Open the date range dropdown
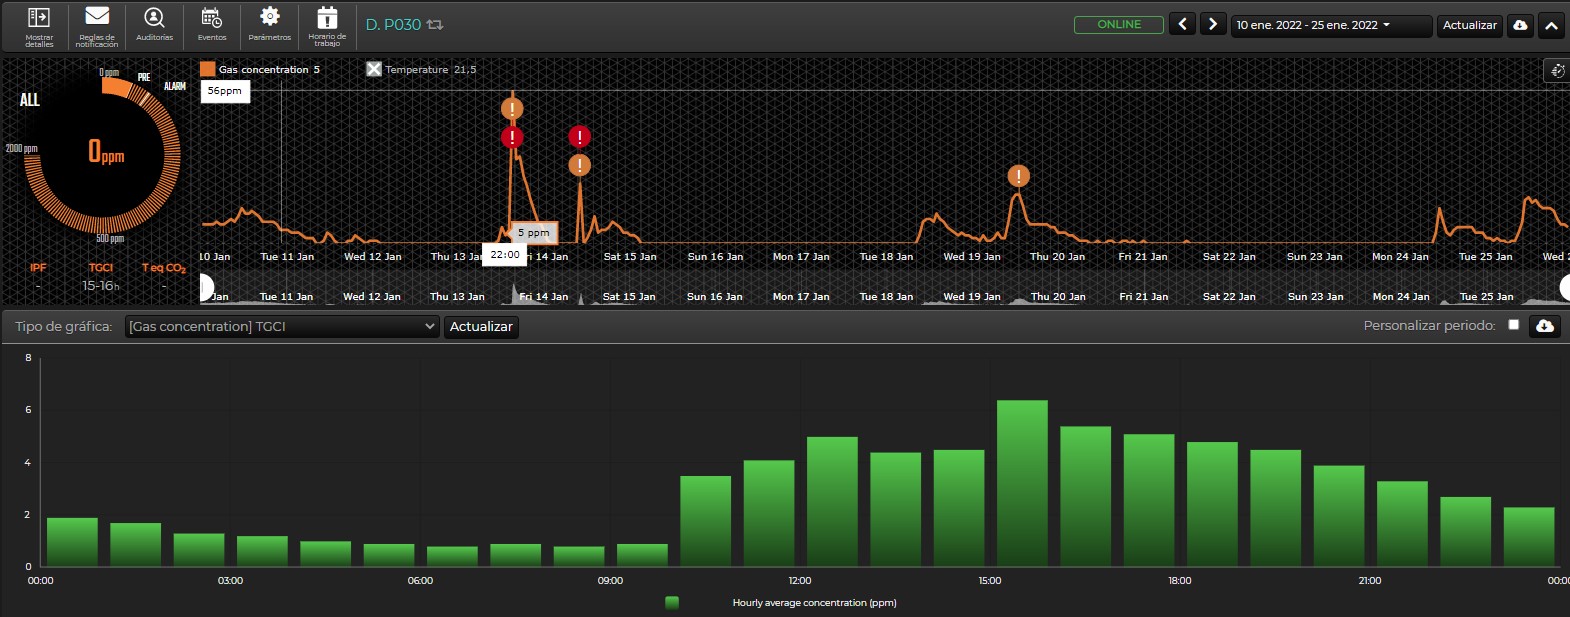 pyautogui.click(x=1330, y=25)
